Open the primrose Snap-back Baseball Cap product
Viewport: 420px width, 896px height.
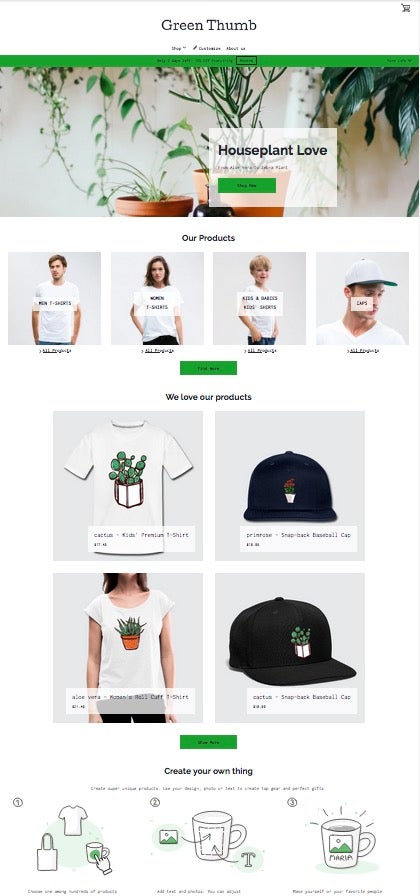(290, 486)
